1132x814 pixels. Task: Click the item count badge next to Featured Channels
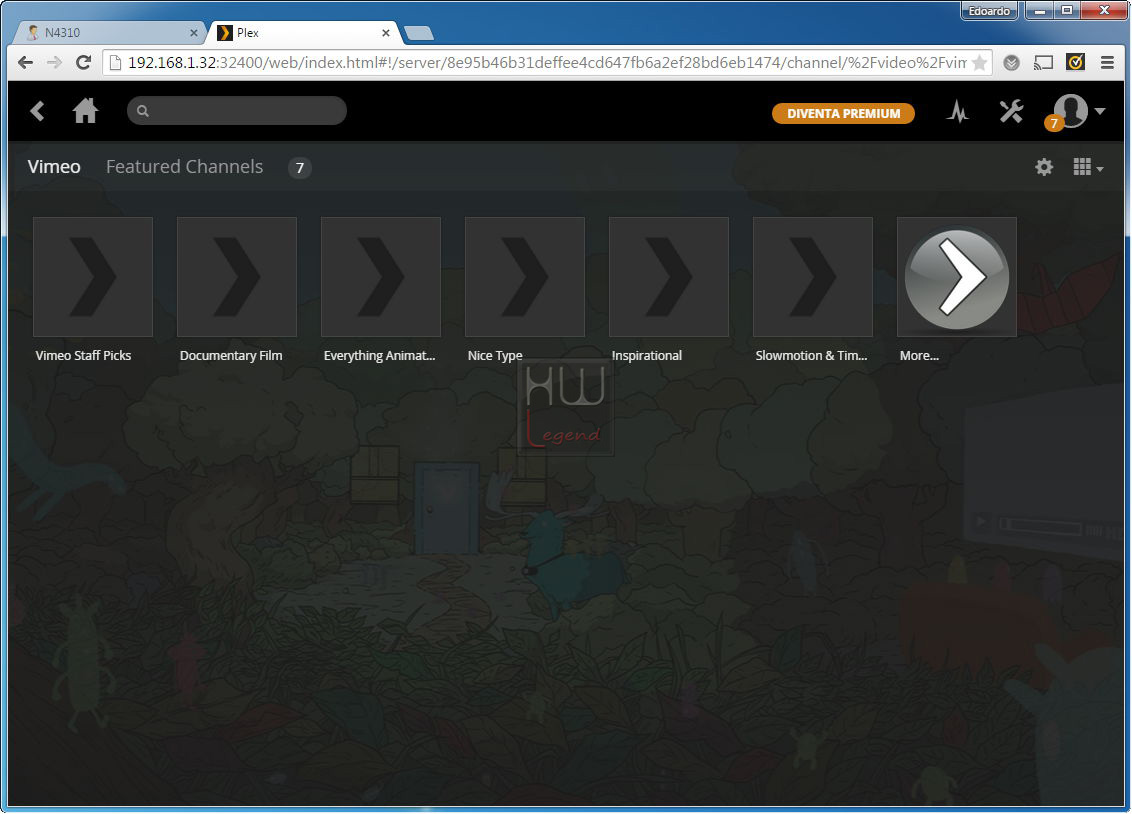[x=300, y=168]
